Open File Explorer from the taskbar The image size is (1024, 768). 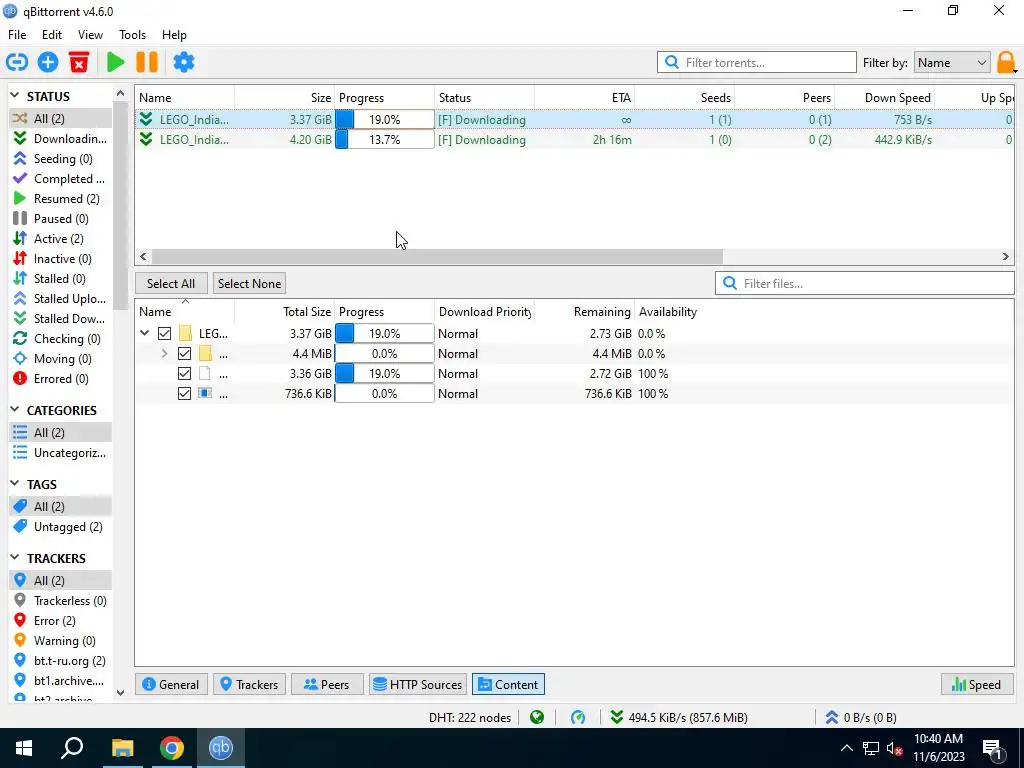122,748
